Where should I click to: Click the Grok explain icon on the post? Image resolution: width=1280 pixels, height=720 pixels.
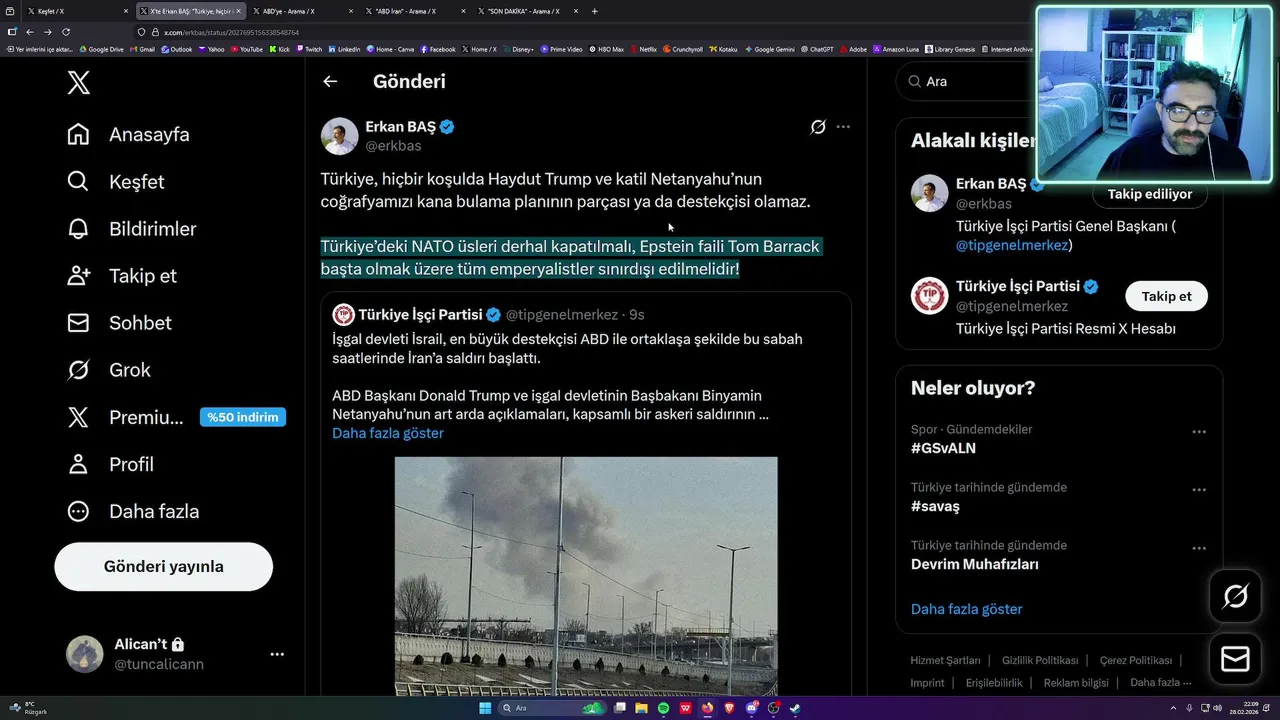point(818,127)
